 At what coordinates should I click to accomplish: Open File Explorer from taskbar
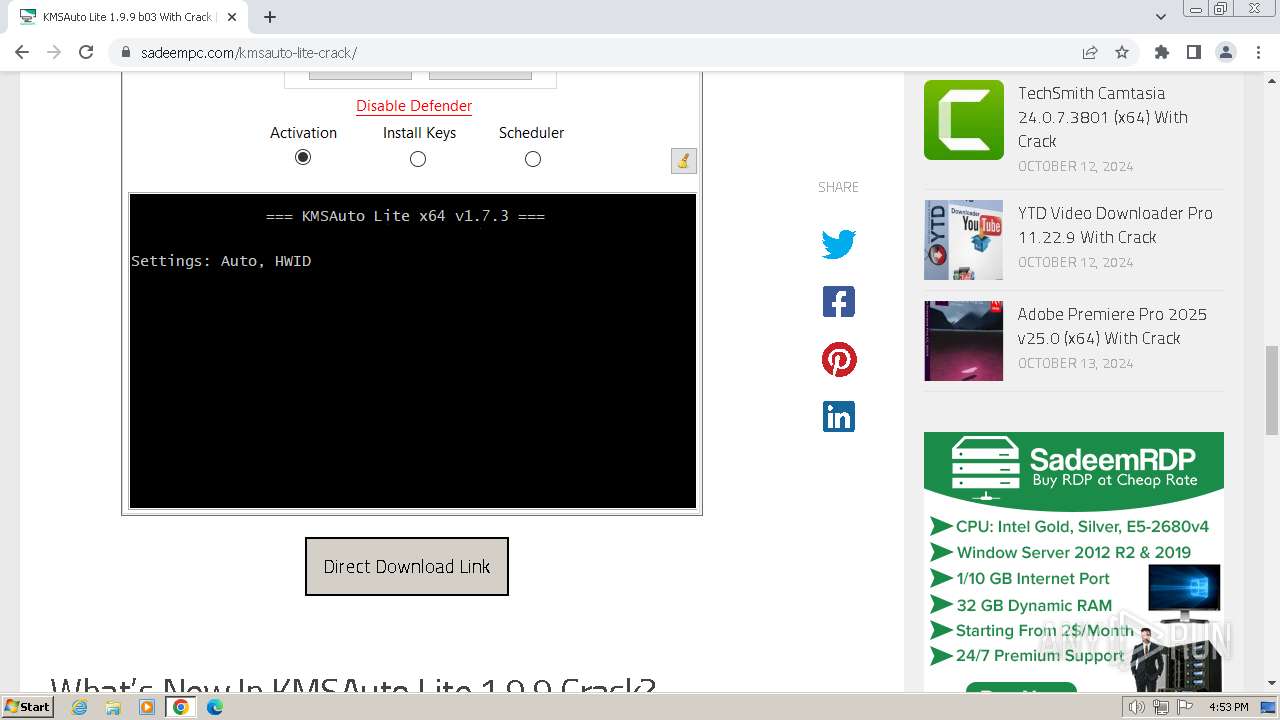[x=113, y=707]
